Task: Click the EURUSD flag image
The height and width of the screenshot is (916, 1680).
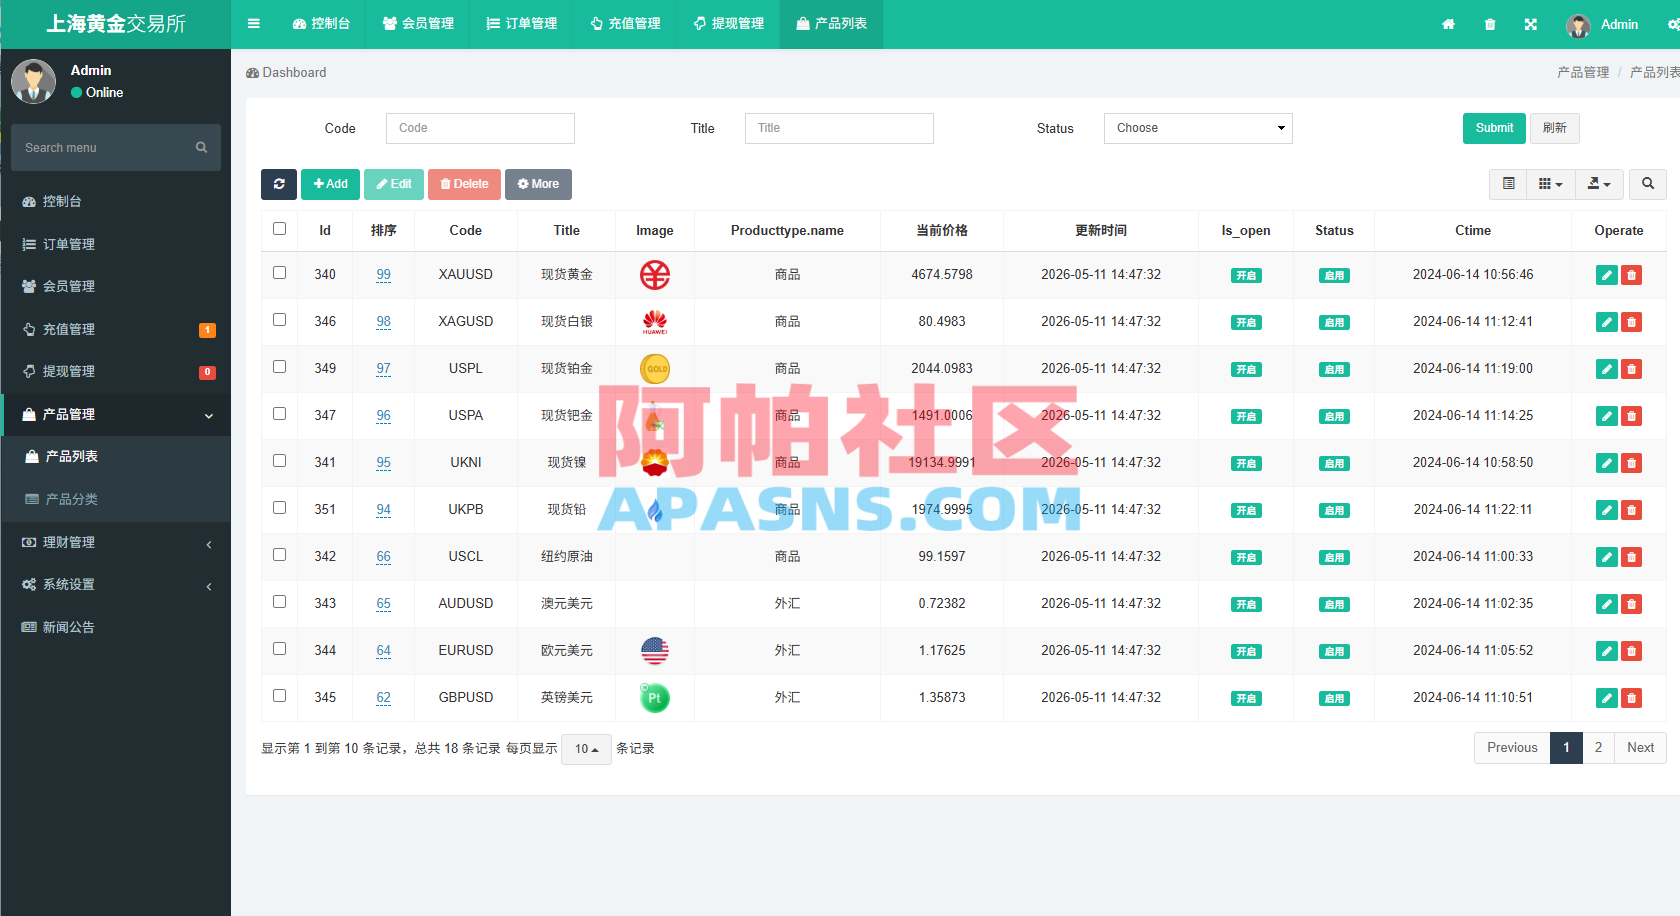Action: point(655,651)
